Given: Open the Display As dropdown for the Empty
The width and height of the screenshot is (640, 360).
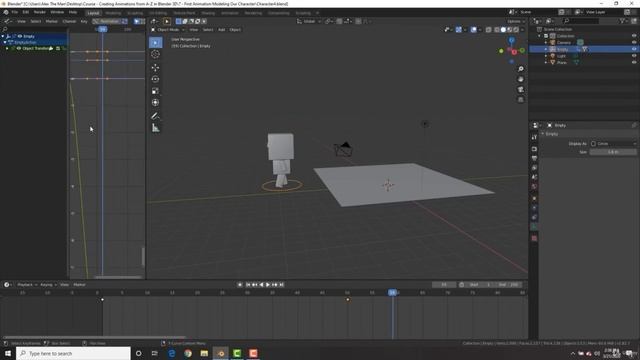Looking at the screenshot, I should 613,144.
